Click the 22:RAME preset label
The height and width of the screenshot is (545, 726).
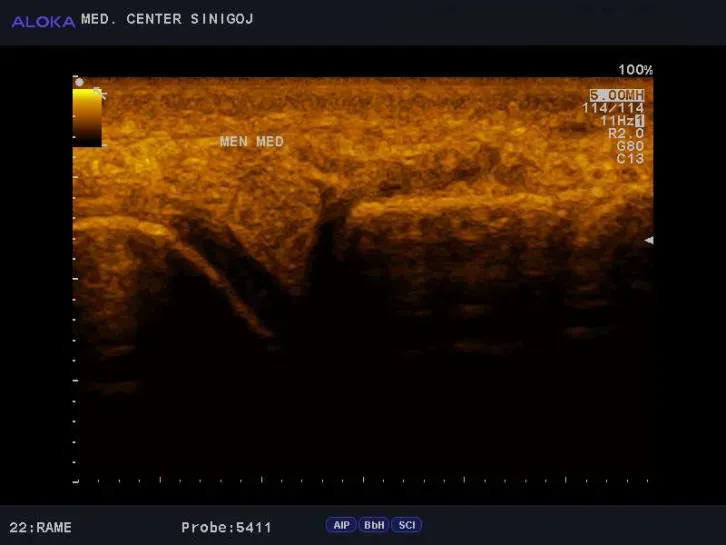(40, 527)
